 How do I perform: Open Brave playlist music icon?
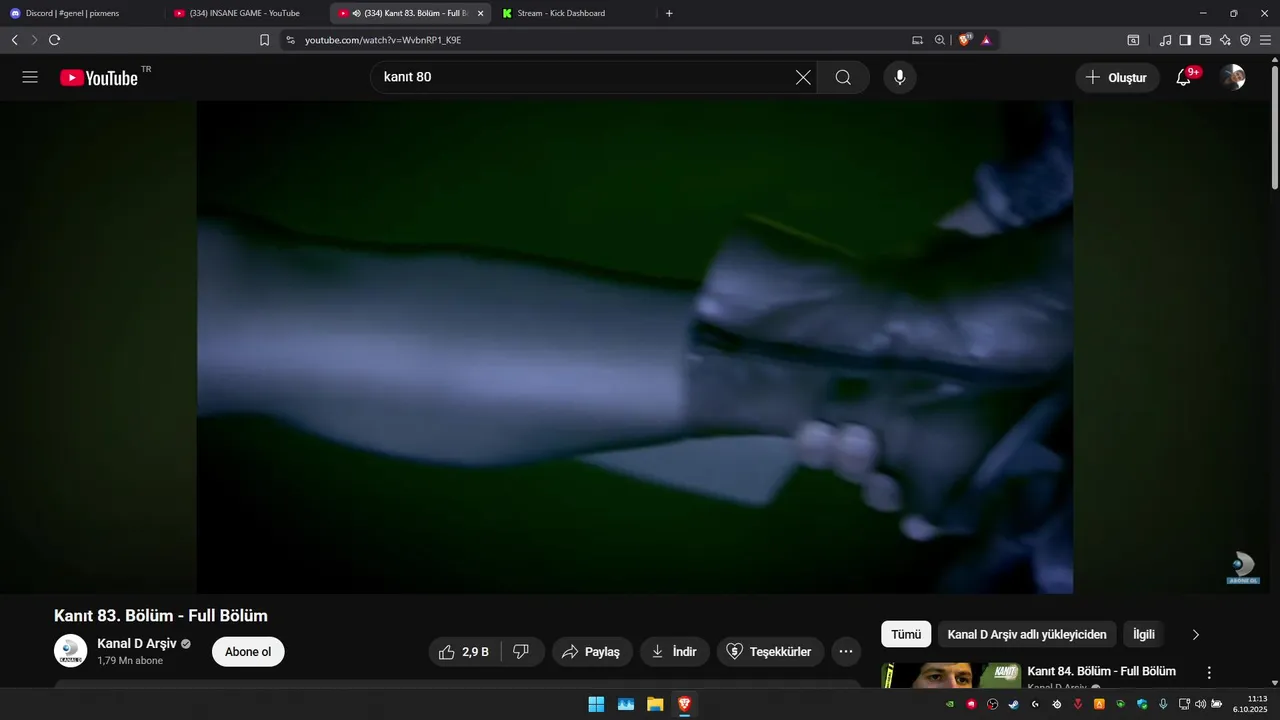(x=1166, y=40)
